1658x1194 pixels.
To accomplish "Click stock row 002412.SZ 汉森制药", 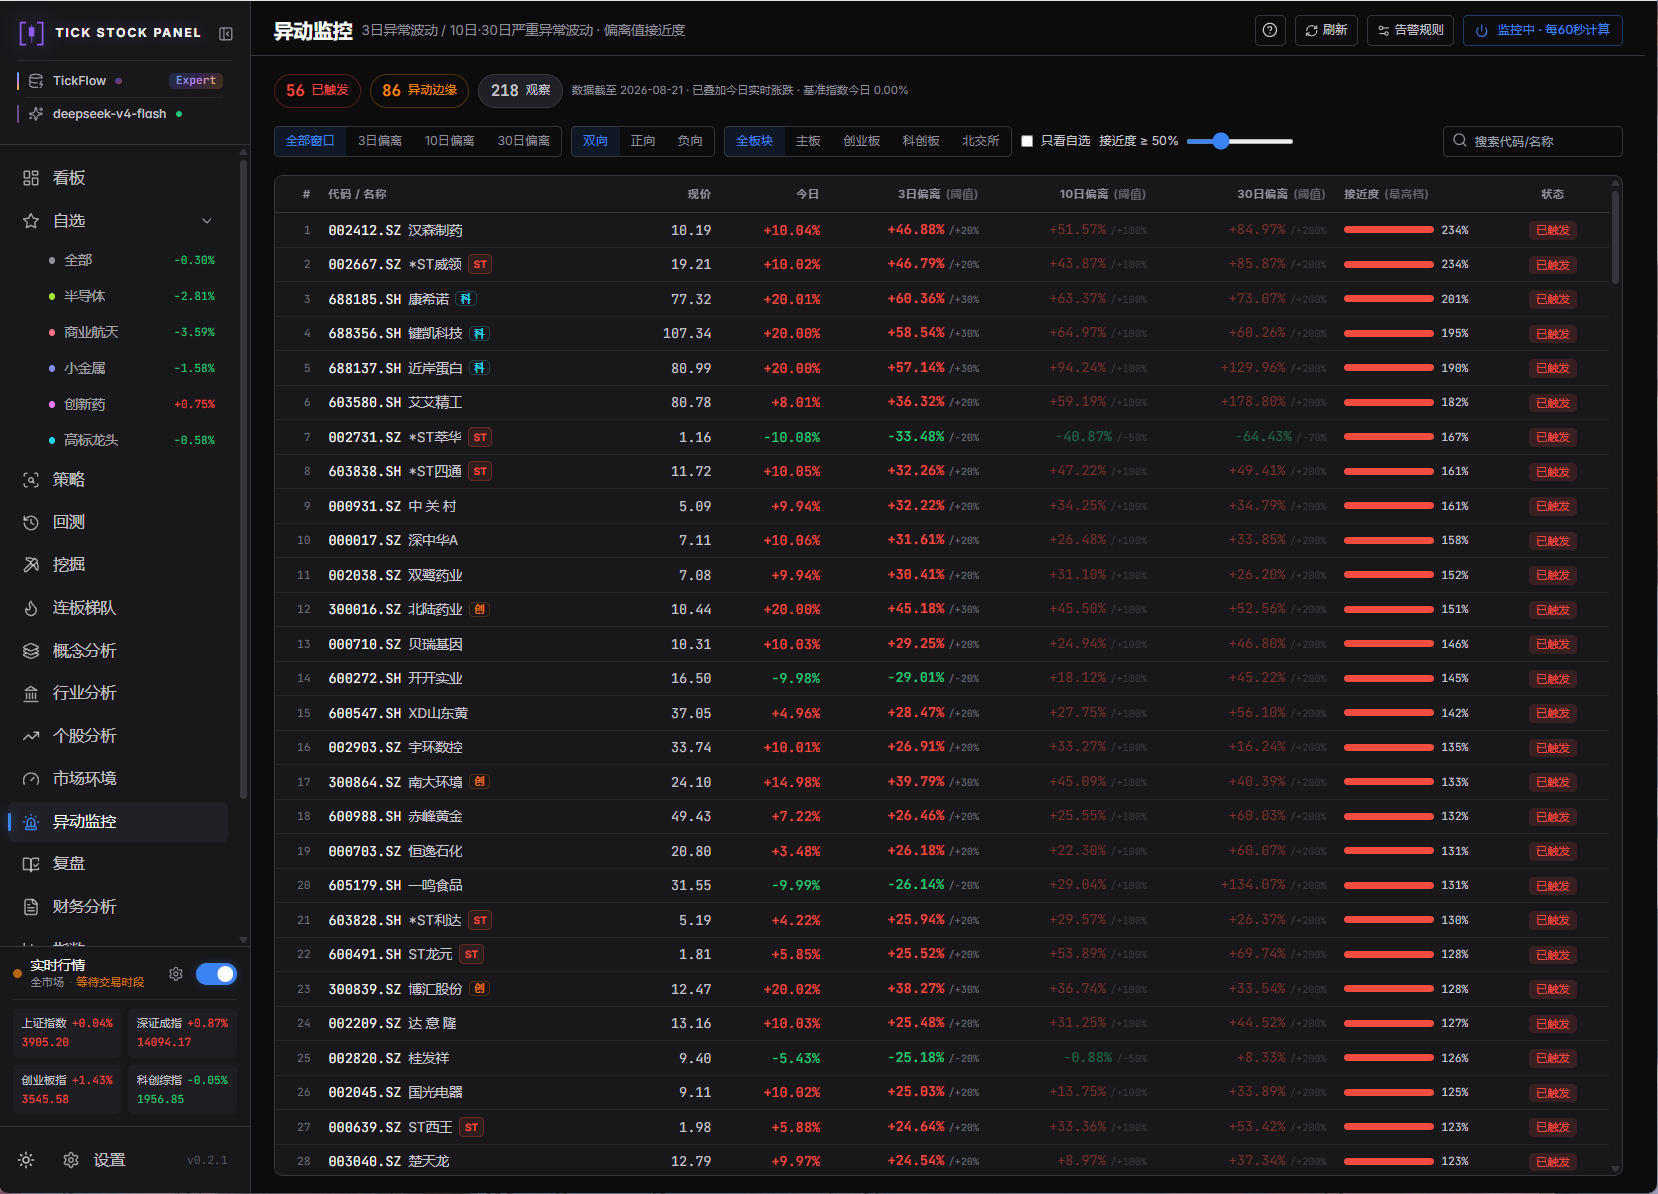I will (x=940, y=230).
